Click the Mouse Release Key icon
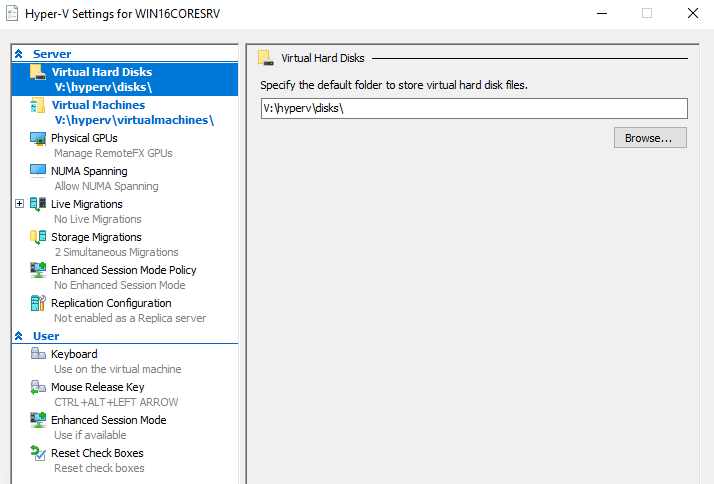The image size is (714, 484). click(38, 387)
